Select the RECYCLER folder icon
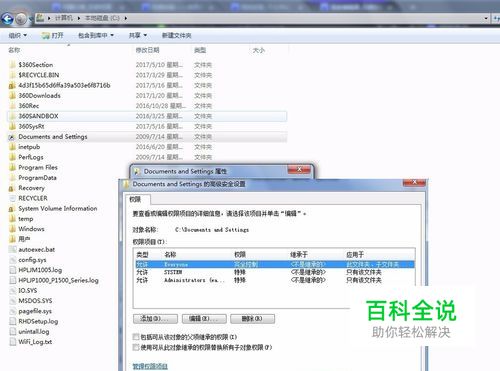Screen dimensions: 500x371 12,198
